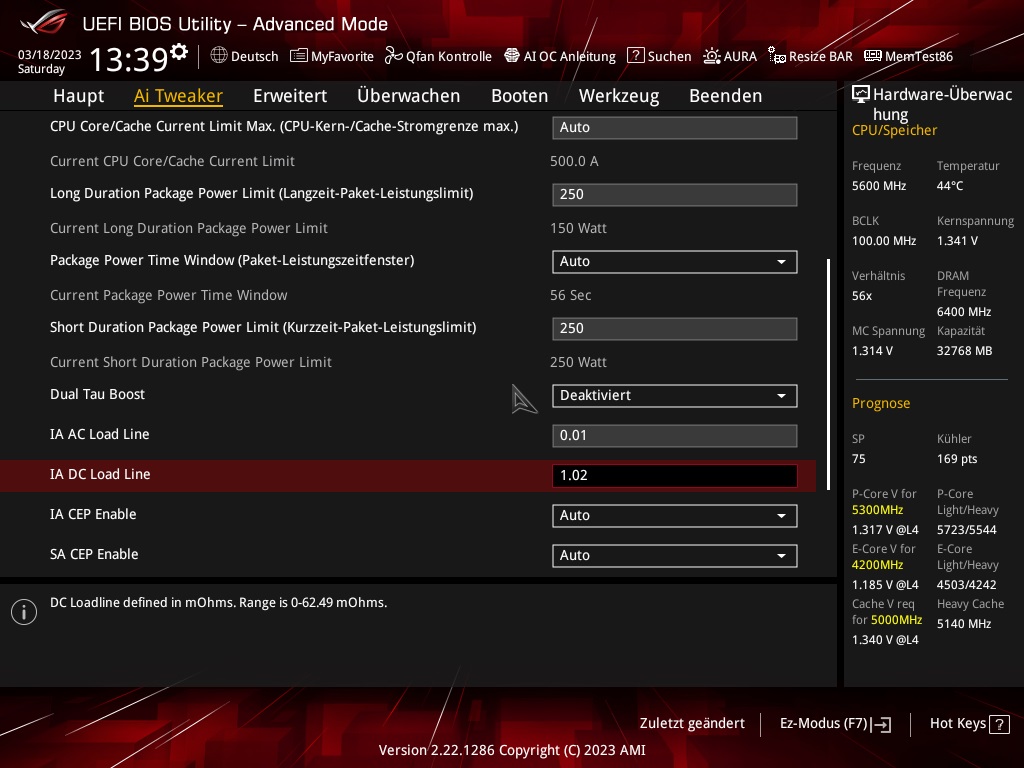The image size is (1024, 768).
Task: Click Zuletzt geändert button
Action: [692, 724]
